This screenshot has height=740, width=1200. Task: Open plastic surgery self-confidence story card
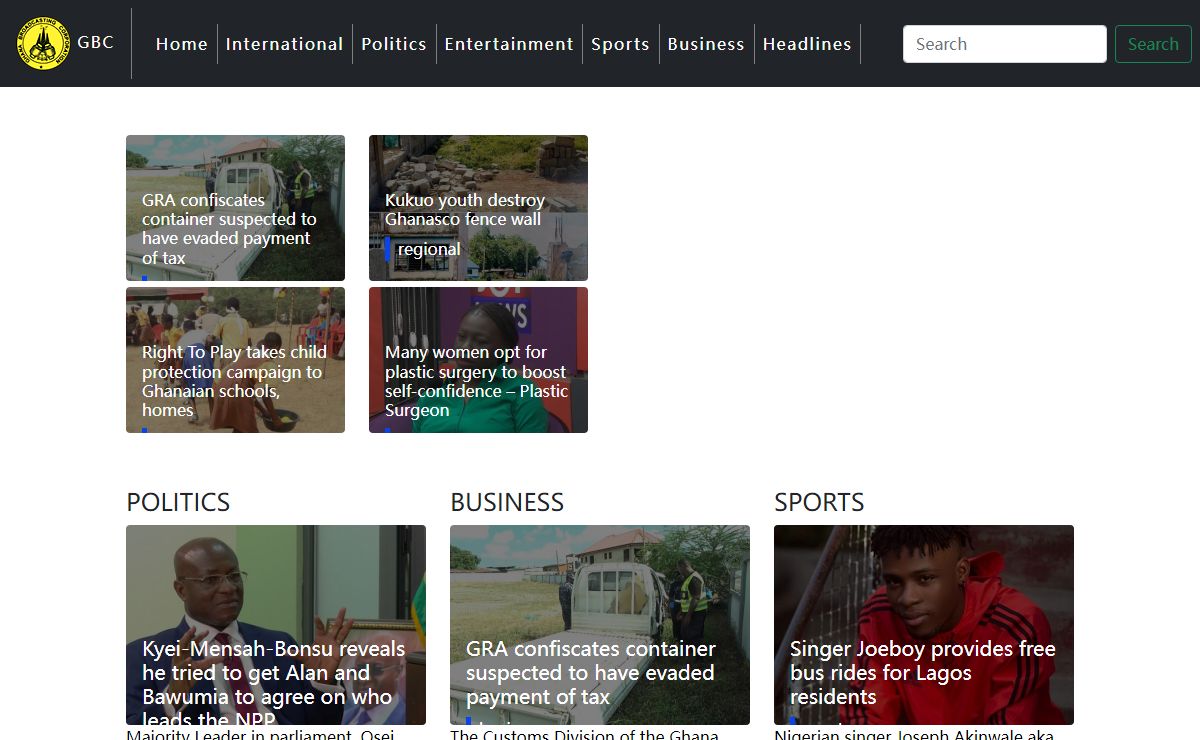(x=478, y=360)
